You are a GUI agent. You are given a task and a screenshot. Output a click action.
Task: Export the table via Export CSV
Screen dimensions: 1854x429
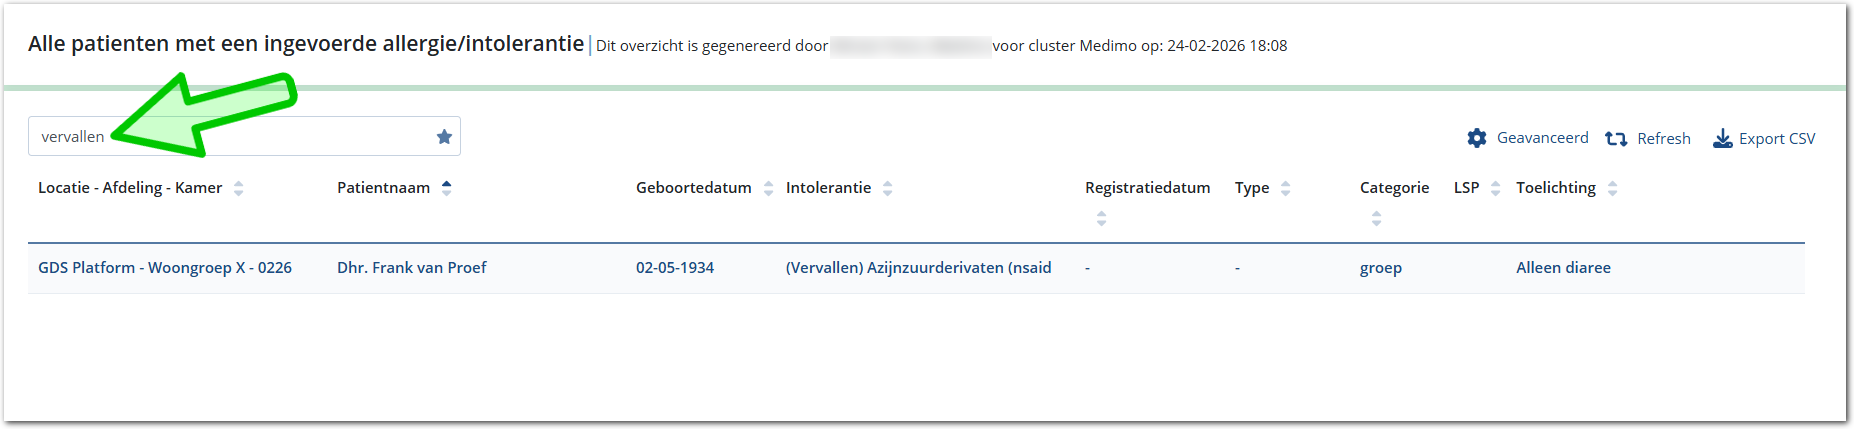[1776, 139]
